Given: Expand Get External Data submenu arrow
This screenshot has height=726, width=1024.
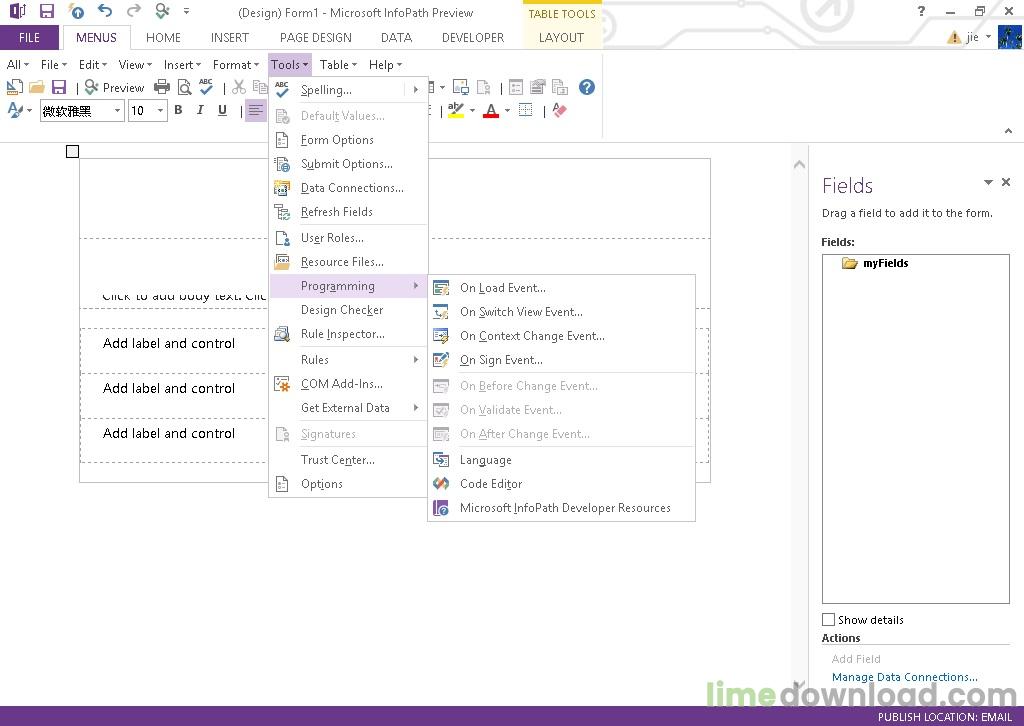Looking at the screenshot, I should [416, 408].
